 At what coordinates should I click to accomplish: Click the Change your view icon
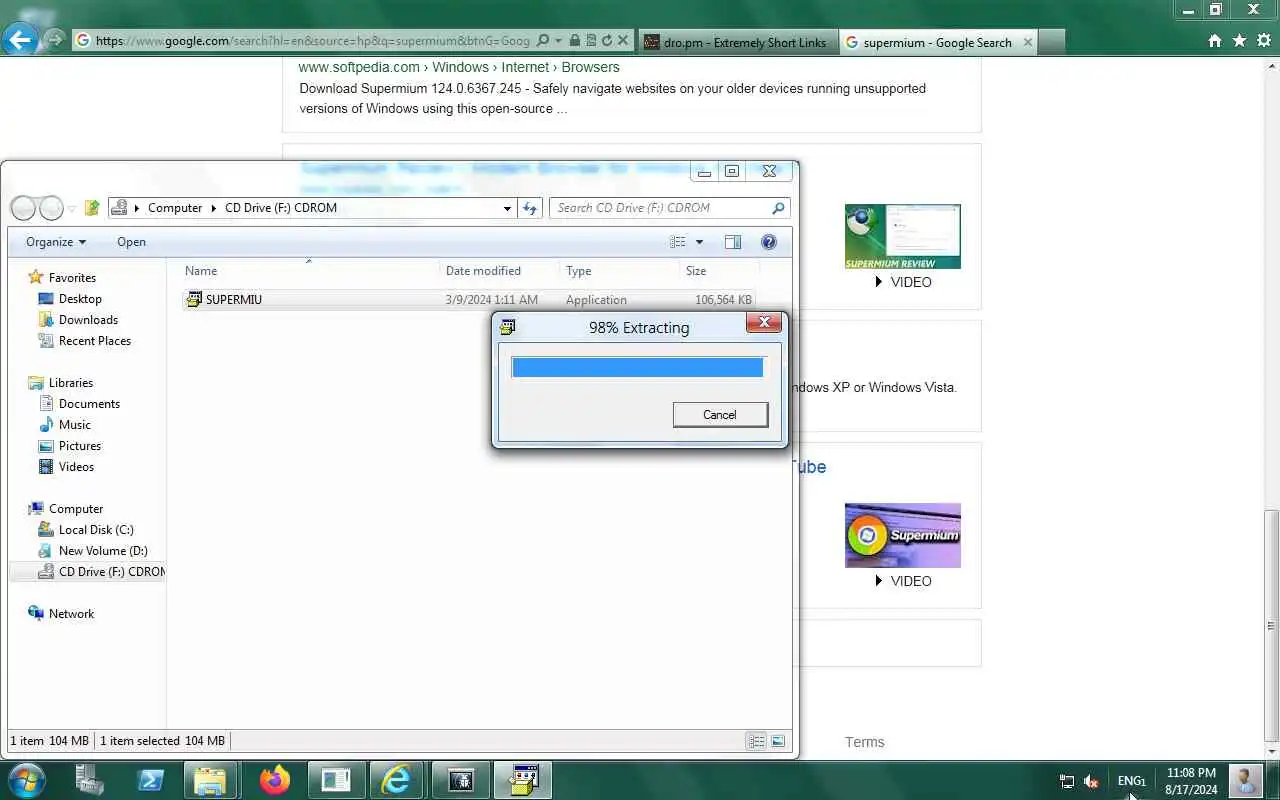(678, 242)
